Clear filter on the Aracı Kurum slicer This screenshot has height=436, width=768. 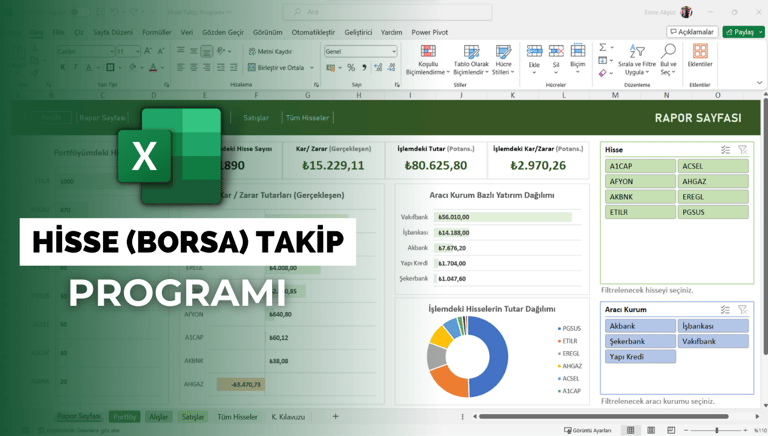(x=743, y=310)
